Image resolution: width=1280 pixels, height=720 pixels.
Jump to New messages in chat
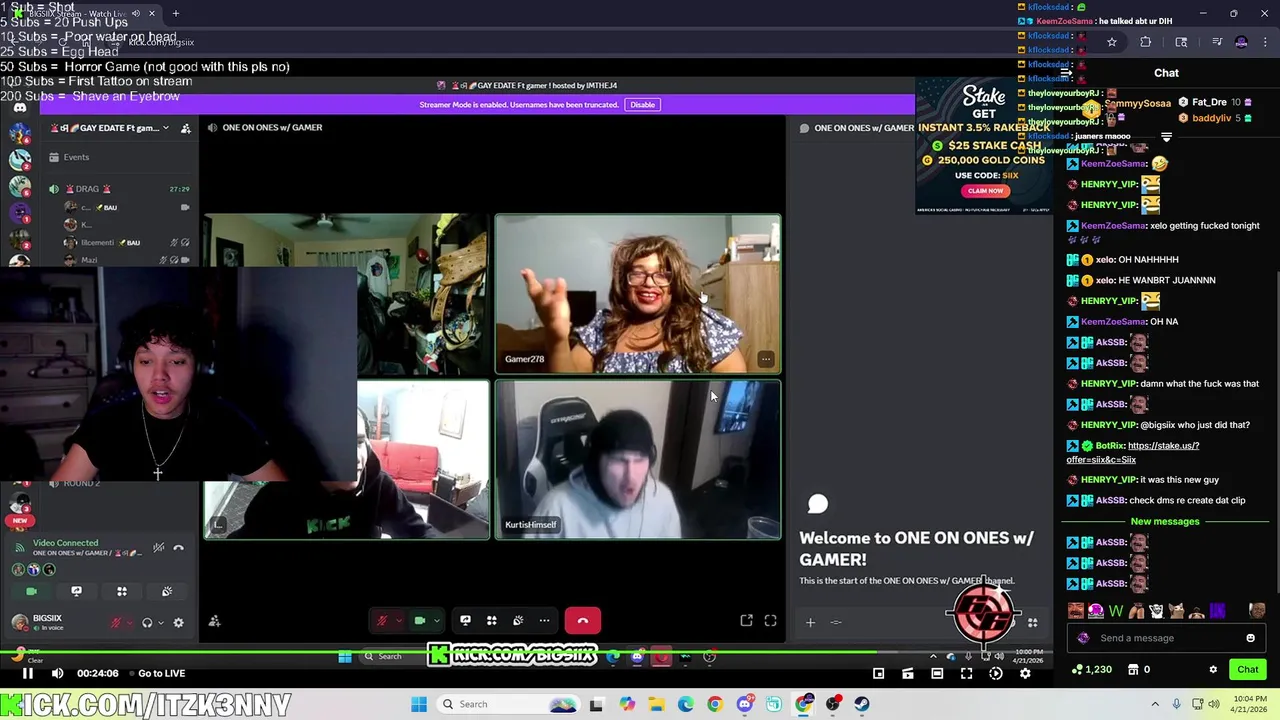coord(1165,521)
